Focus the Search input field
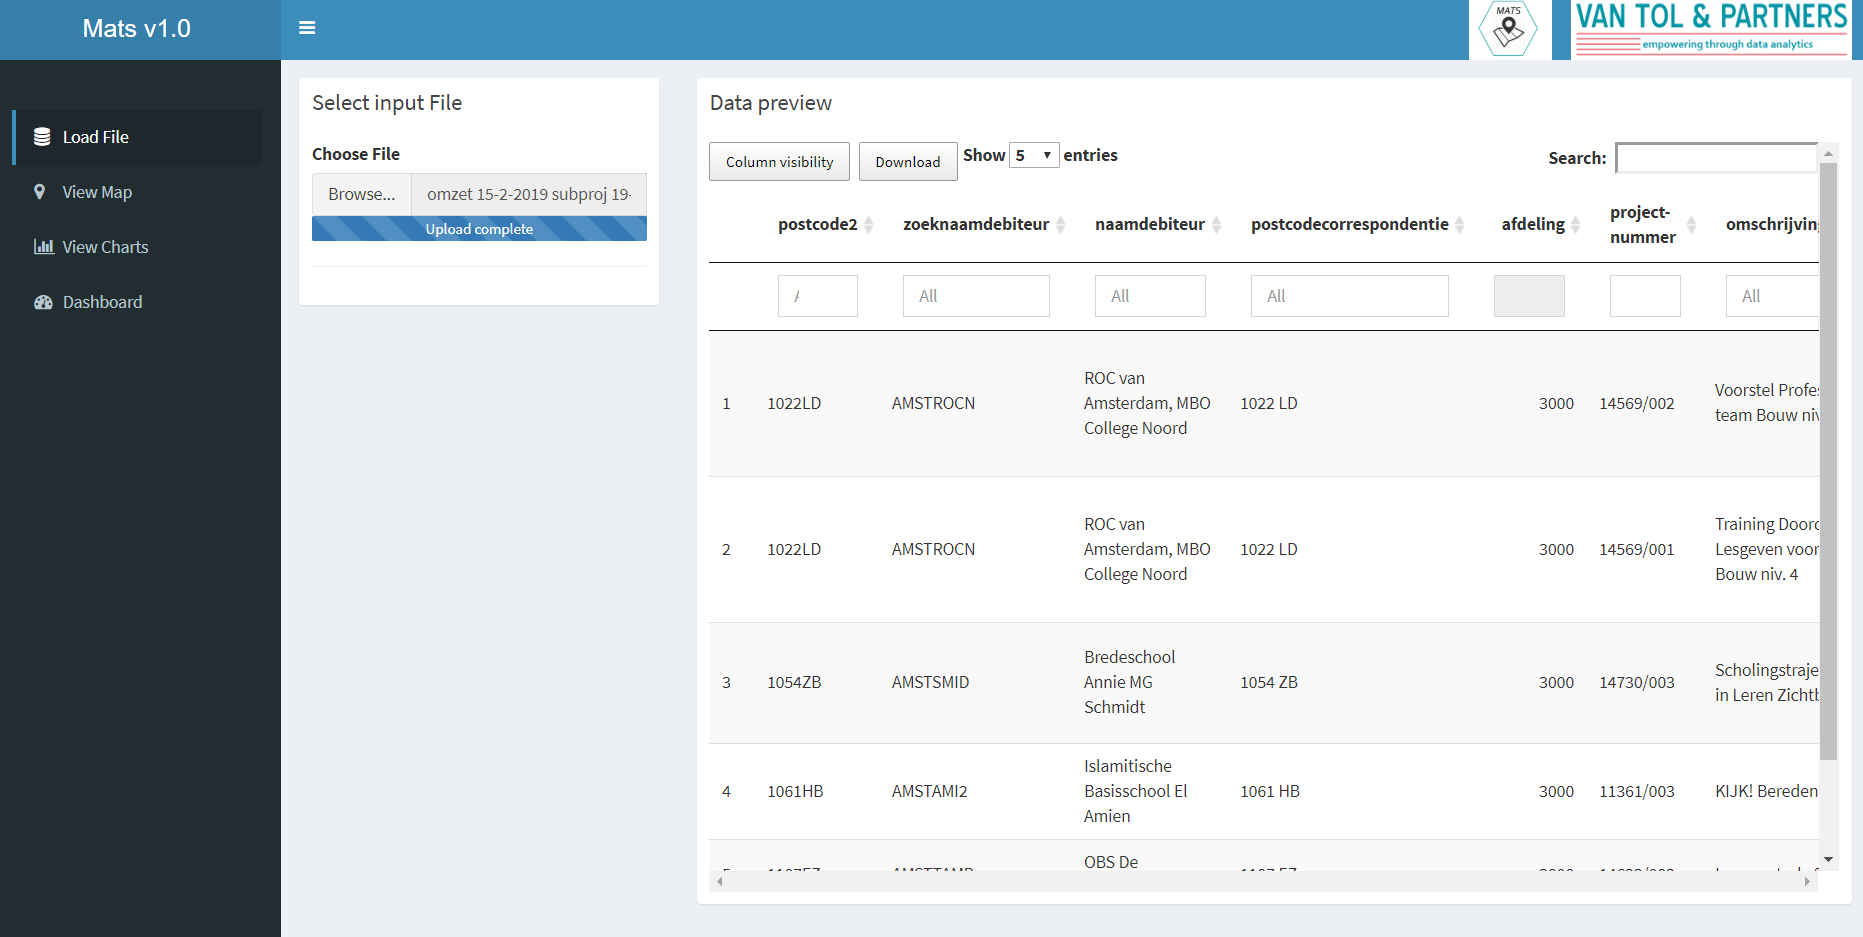The image size is (1863, 937). point(1717,158)
